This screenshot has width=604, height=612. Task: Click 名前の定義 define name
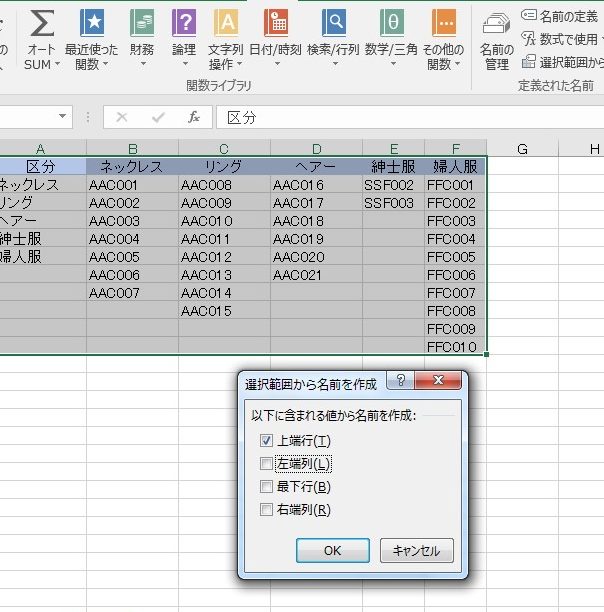tap(559, 16)
